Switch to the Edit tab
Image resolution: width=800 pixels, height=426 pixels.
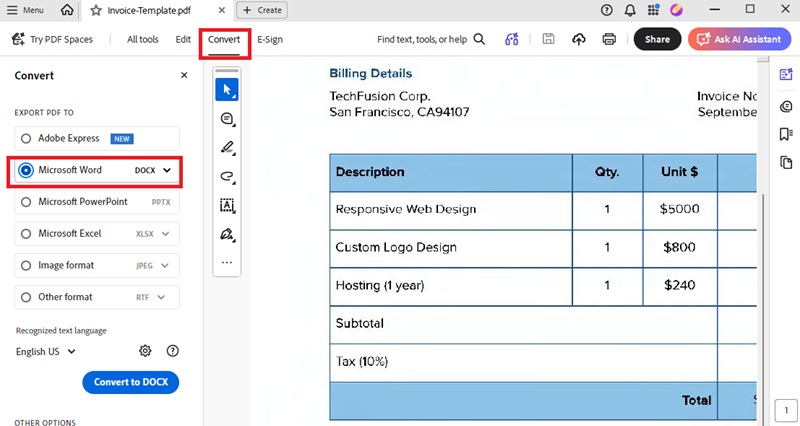(x=183, y=39)
